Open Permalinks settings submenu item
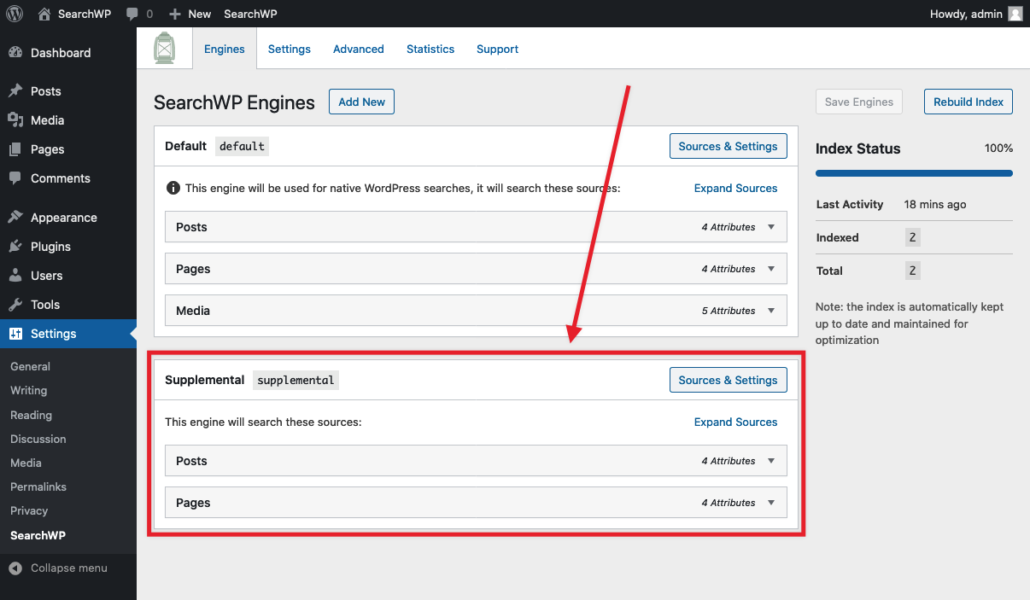This screenshot has width=1030, height=600. click(x=38, y=487)
